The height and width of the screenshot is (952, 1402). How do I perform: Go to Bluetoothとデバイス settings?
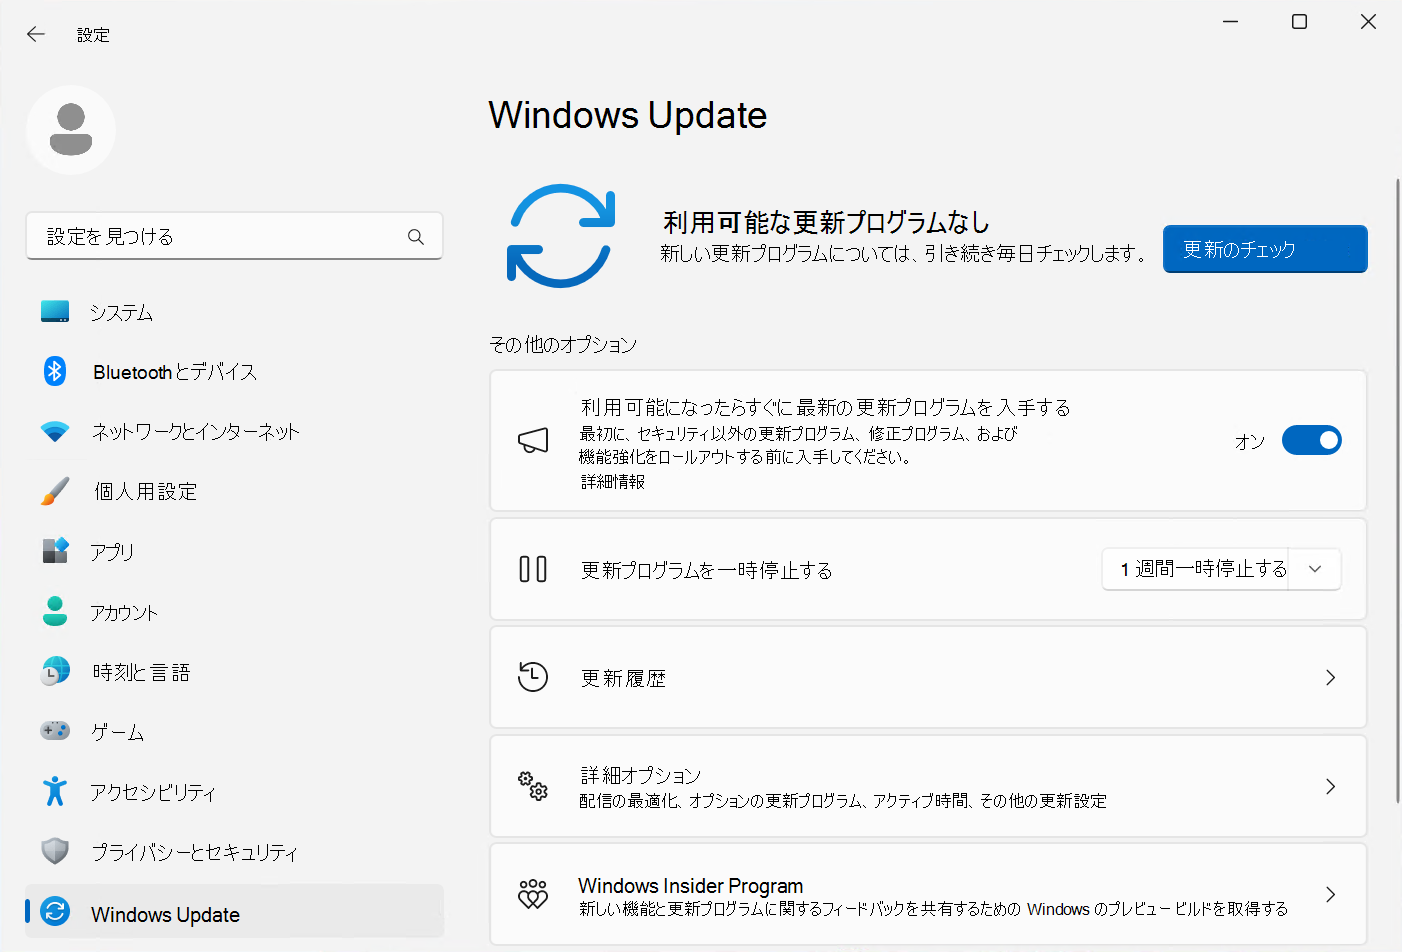[234, 372]
